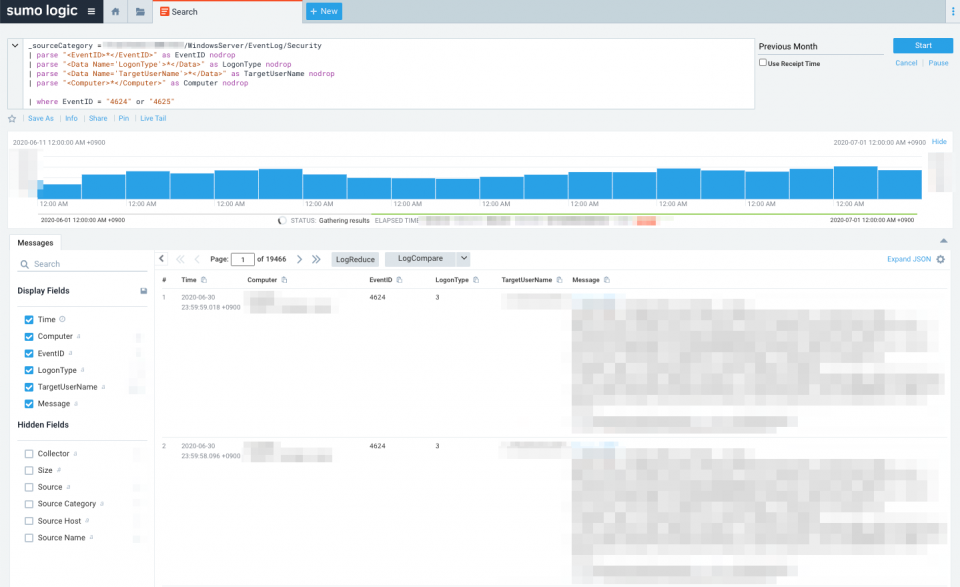960x587 pixels.
Task: Collapse the results panel with up arrow
Action: tap(943, 241)
